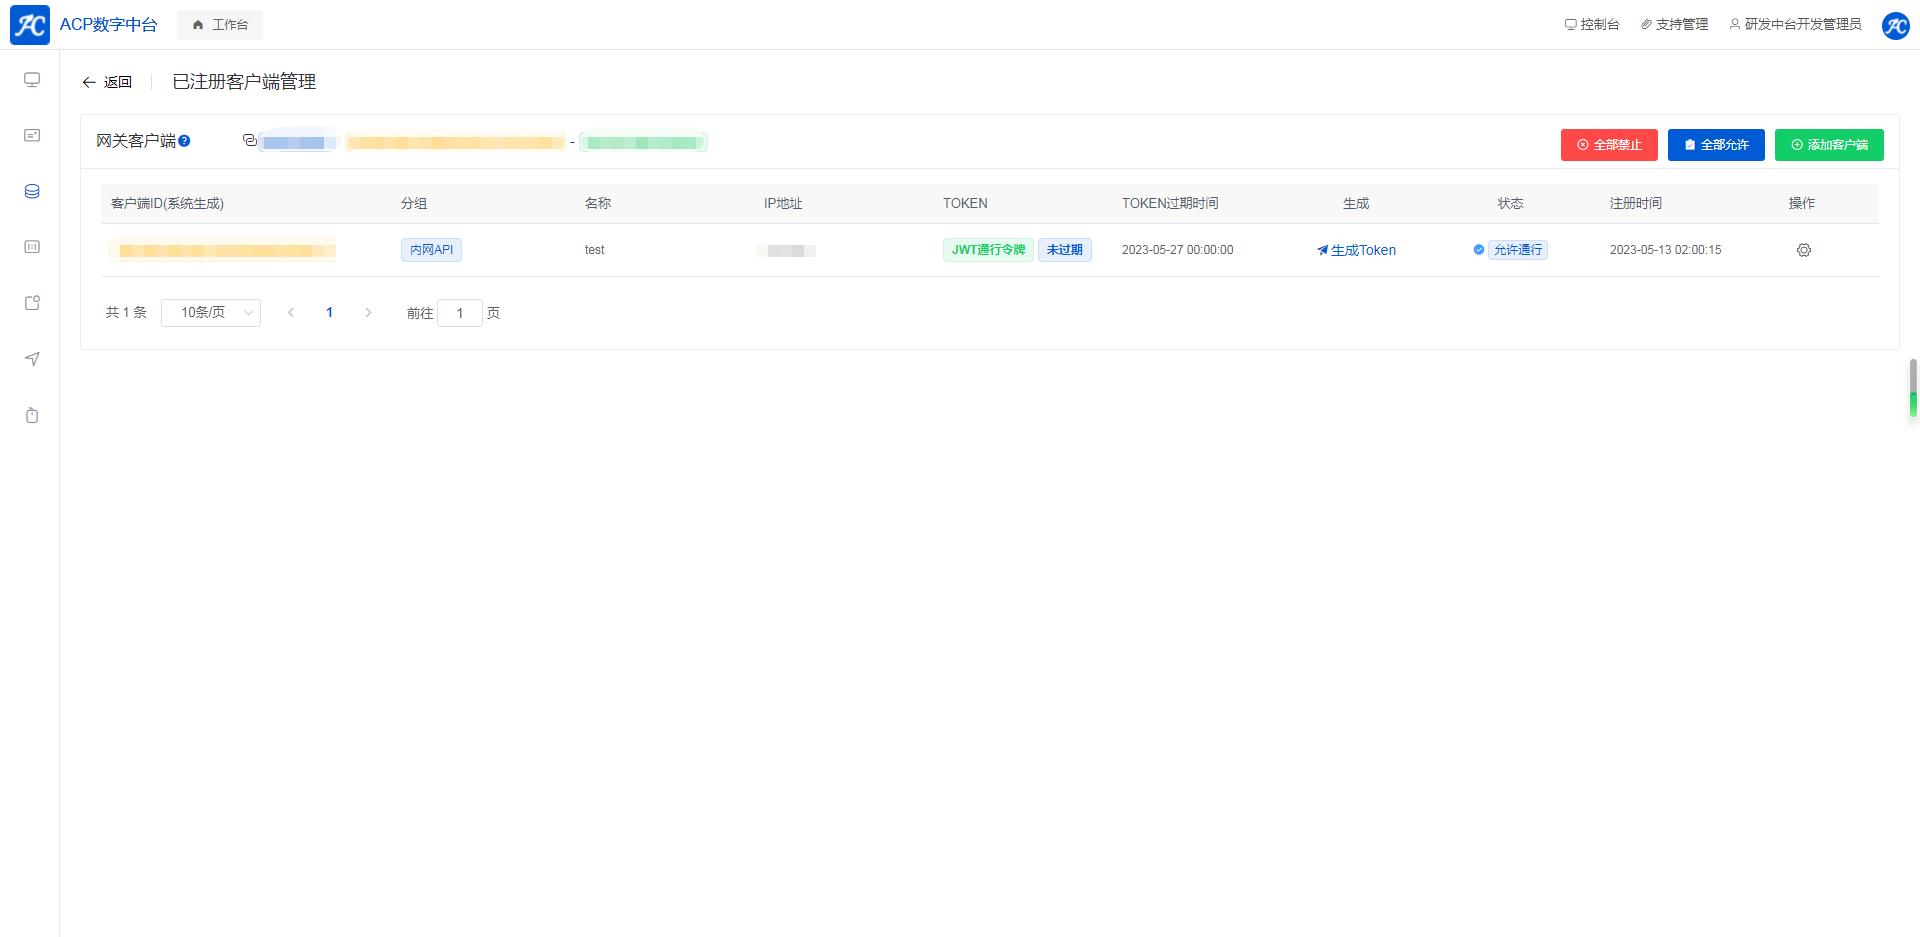Click the monitor icon in left sidebar

[x=32, y=80]
